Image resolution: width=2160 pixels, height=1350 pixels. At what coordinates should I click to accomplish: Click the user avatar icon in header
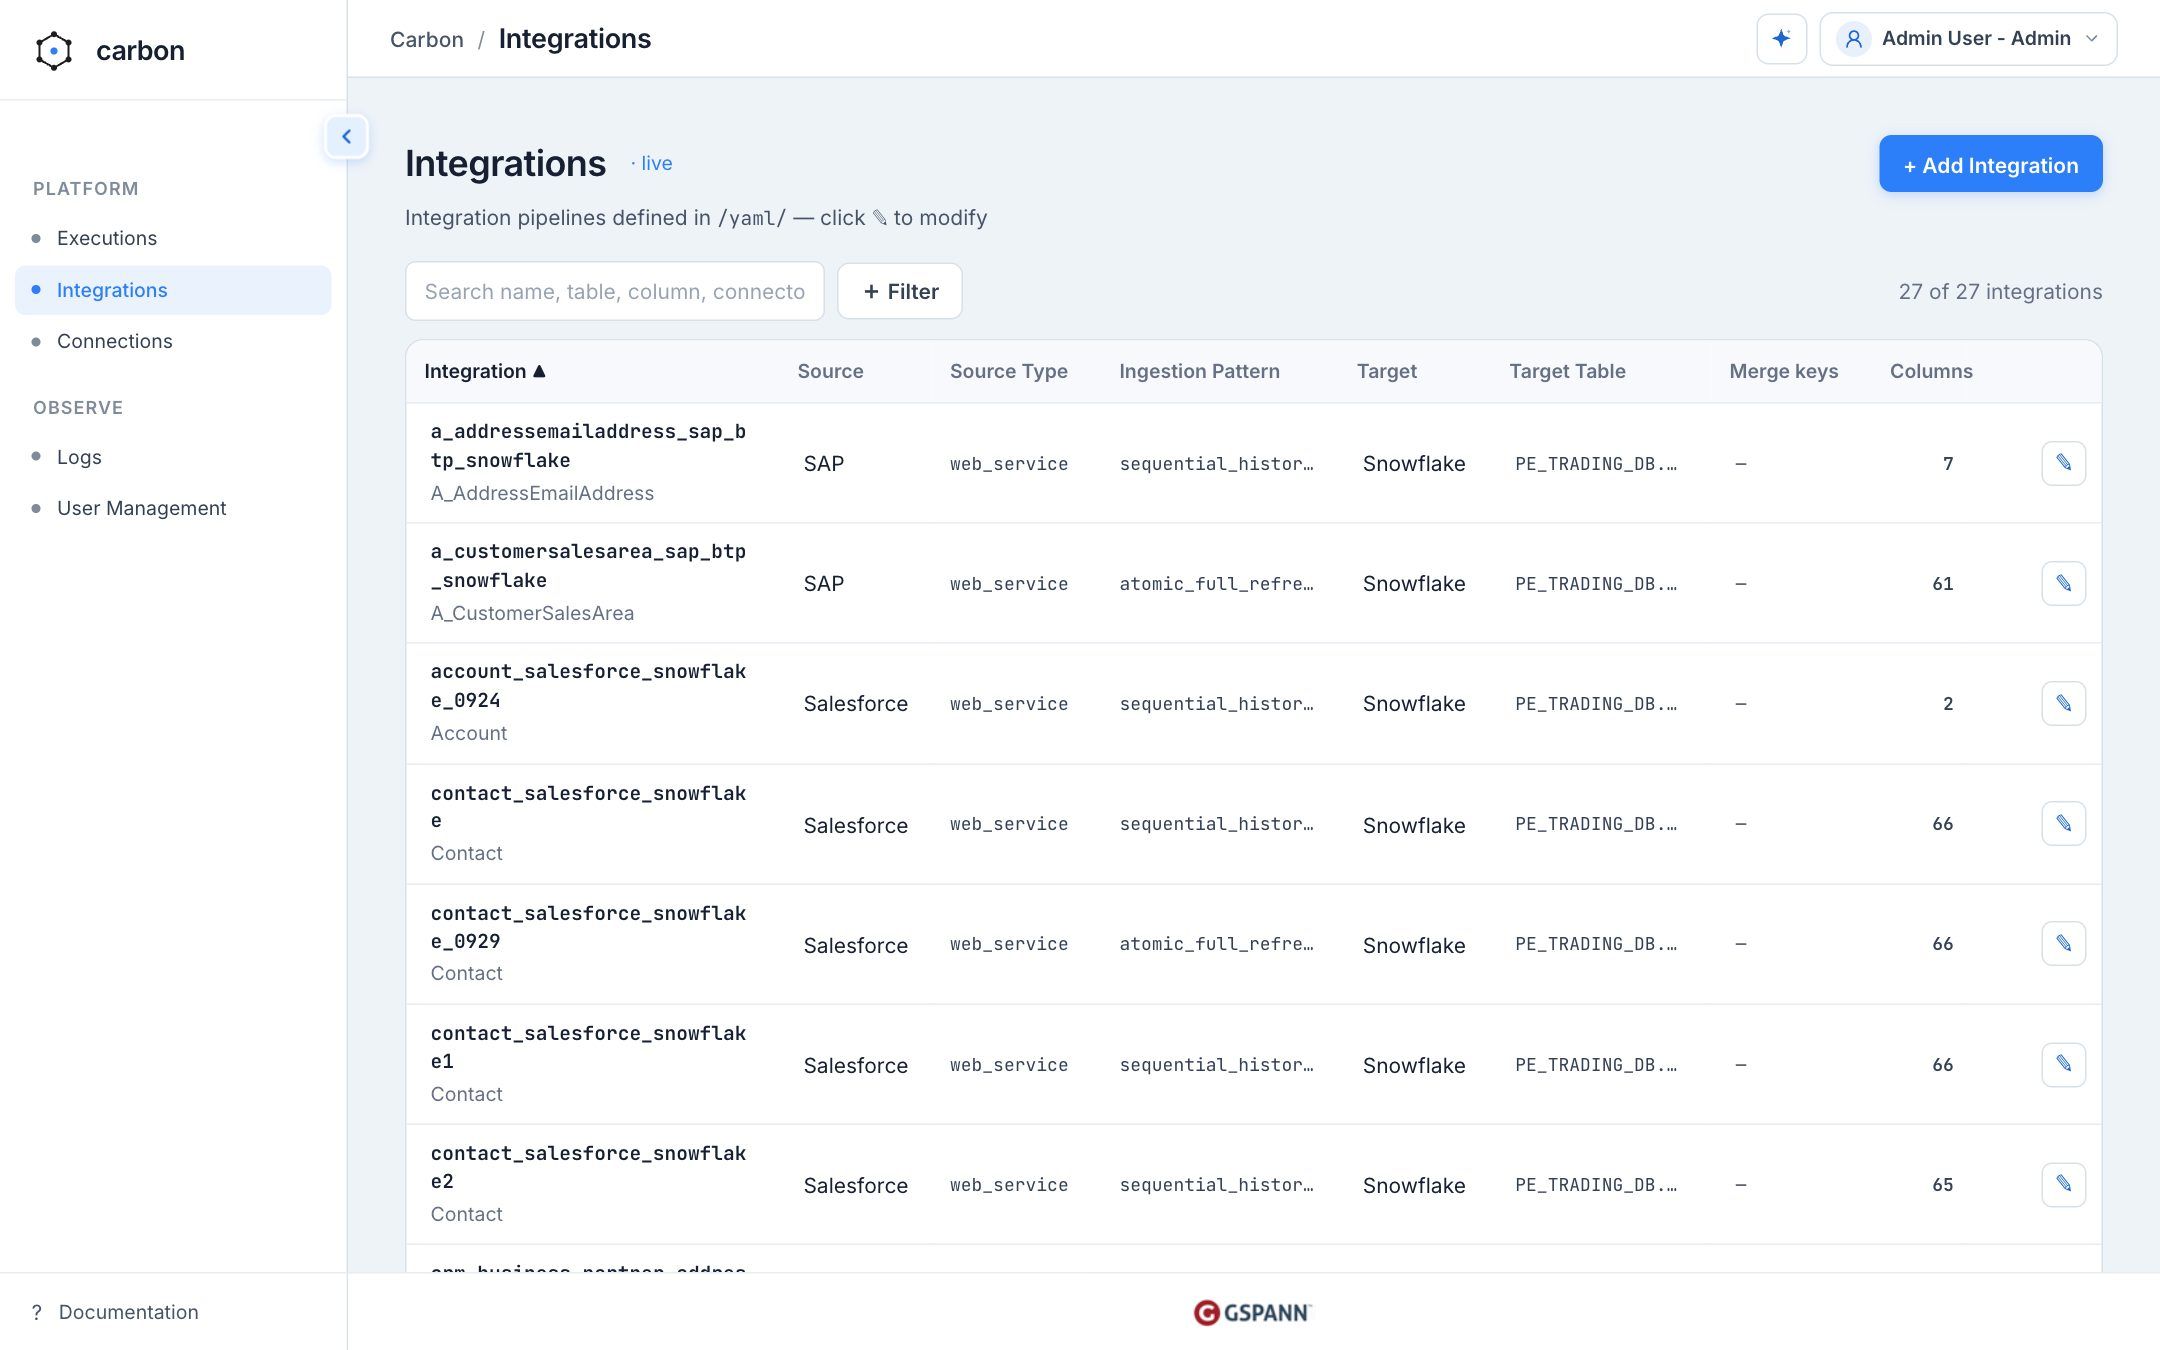click(x=1853, y=39)
